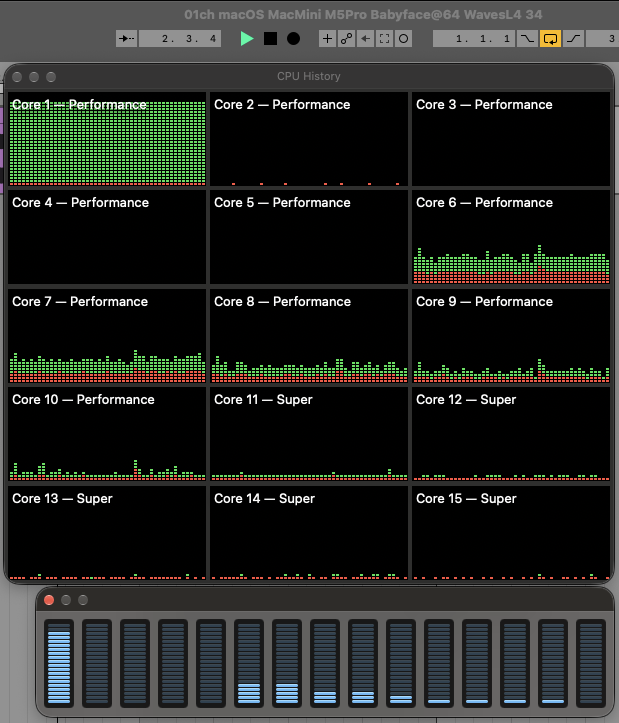Click the Core 10 — Performance label
This screenshot has width=619, height=723.
point(83,400)
